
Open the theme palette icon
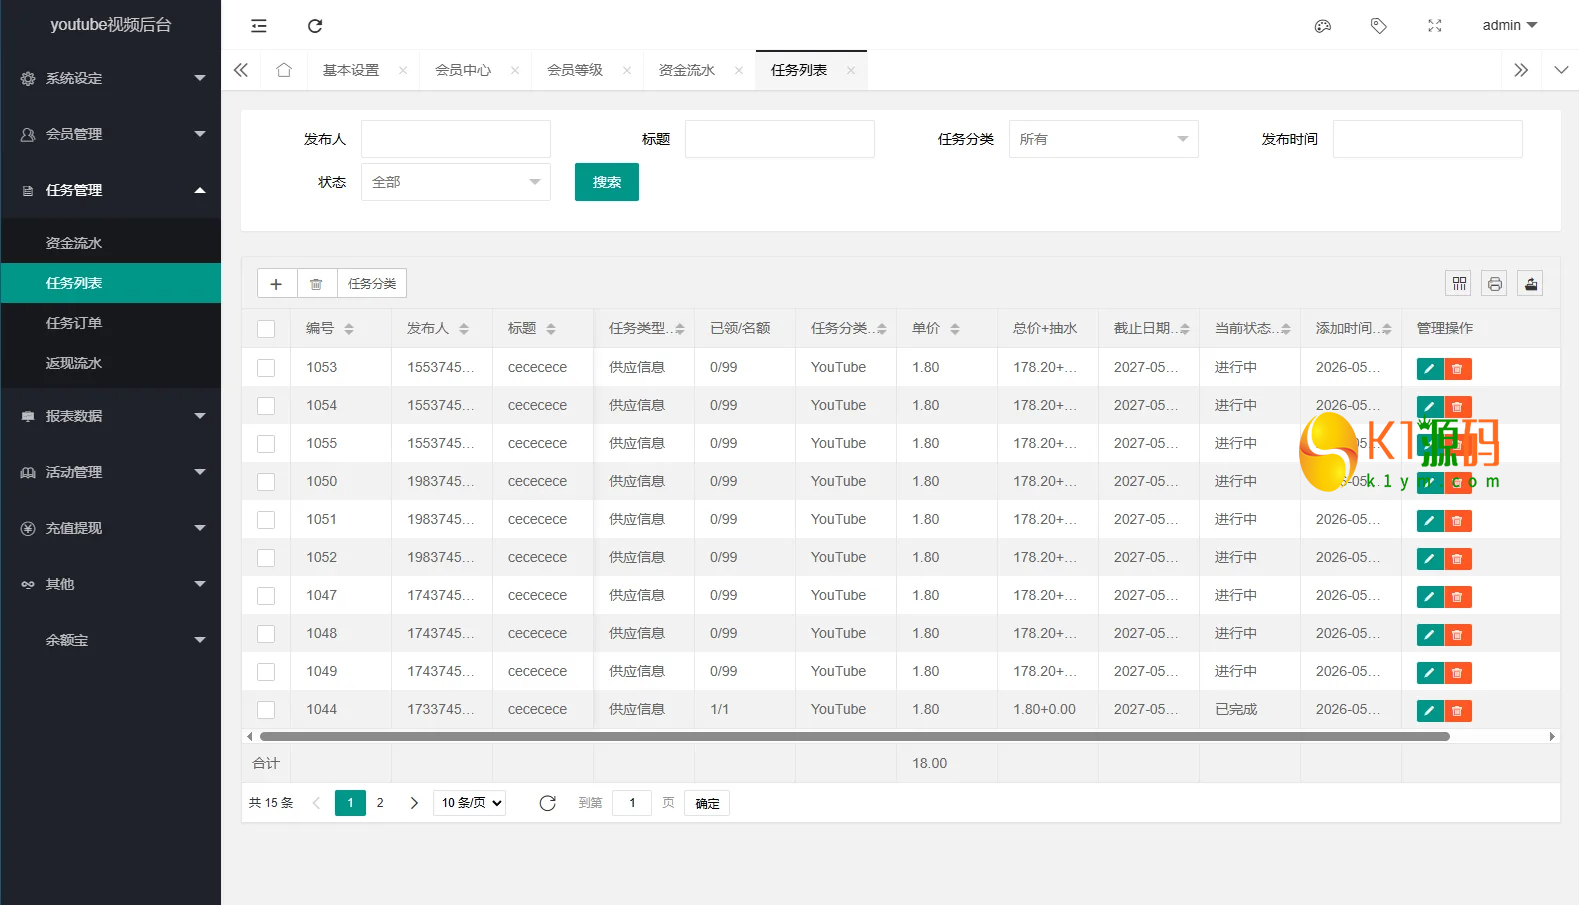pyautogui.click(x=1323, y=26)
